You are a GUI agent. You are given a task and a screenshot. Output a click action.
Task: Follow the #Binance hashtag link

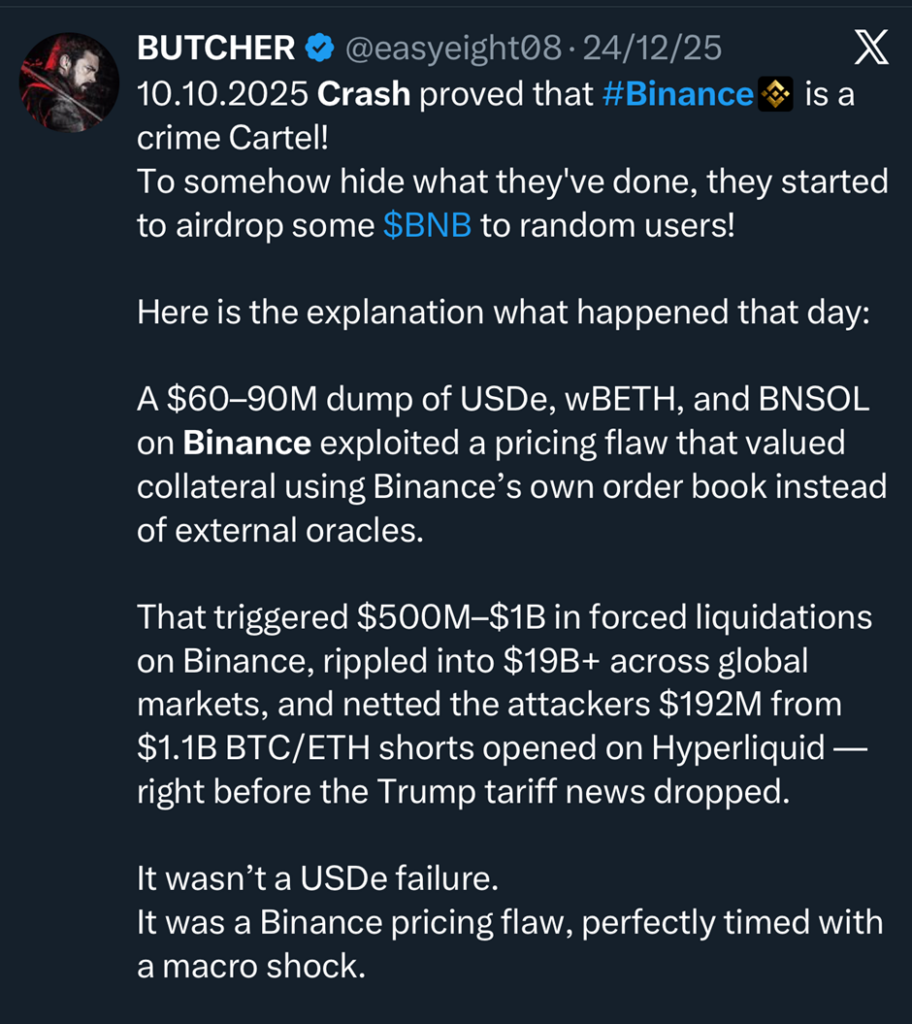tap(679, 94)
